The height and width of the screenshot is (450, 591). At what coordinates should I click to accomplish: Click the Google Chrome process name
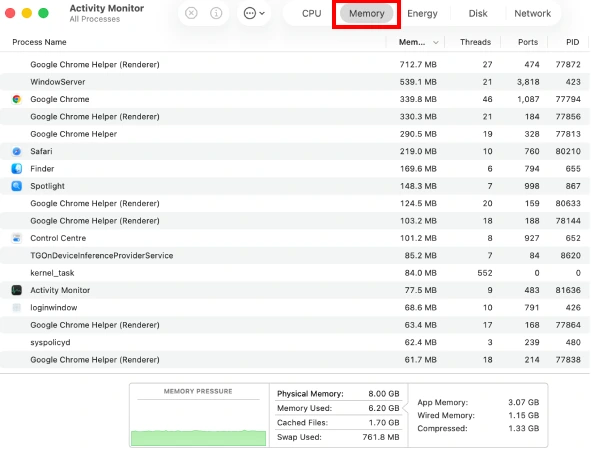60,99
